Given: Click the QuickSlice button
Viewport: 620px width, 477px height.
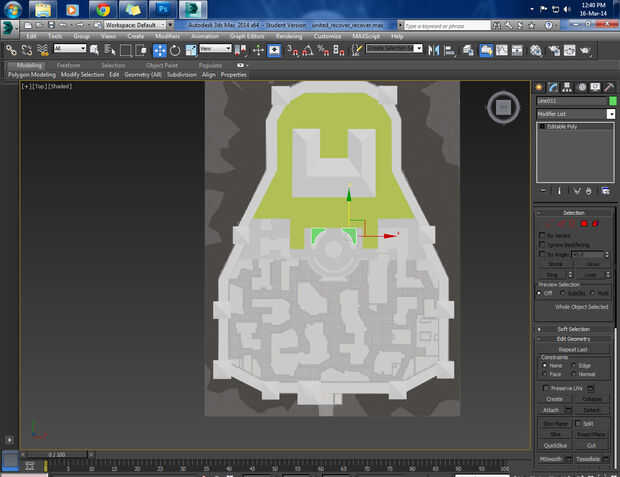Looking at the screenshot, I should [x=557, y=445].
